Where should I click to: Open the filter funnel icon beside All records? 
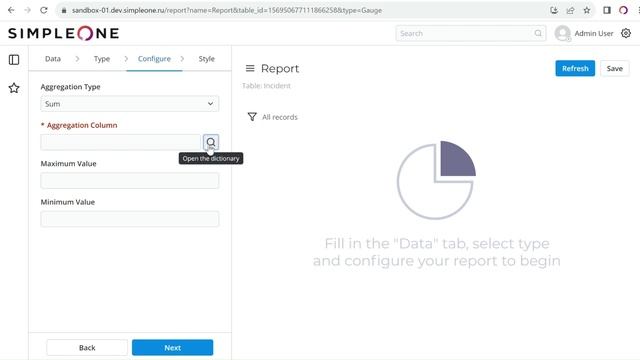252,117
